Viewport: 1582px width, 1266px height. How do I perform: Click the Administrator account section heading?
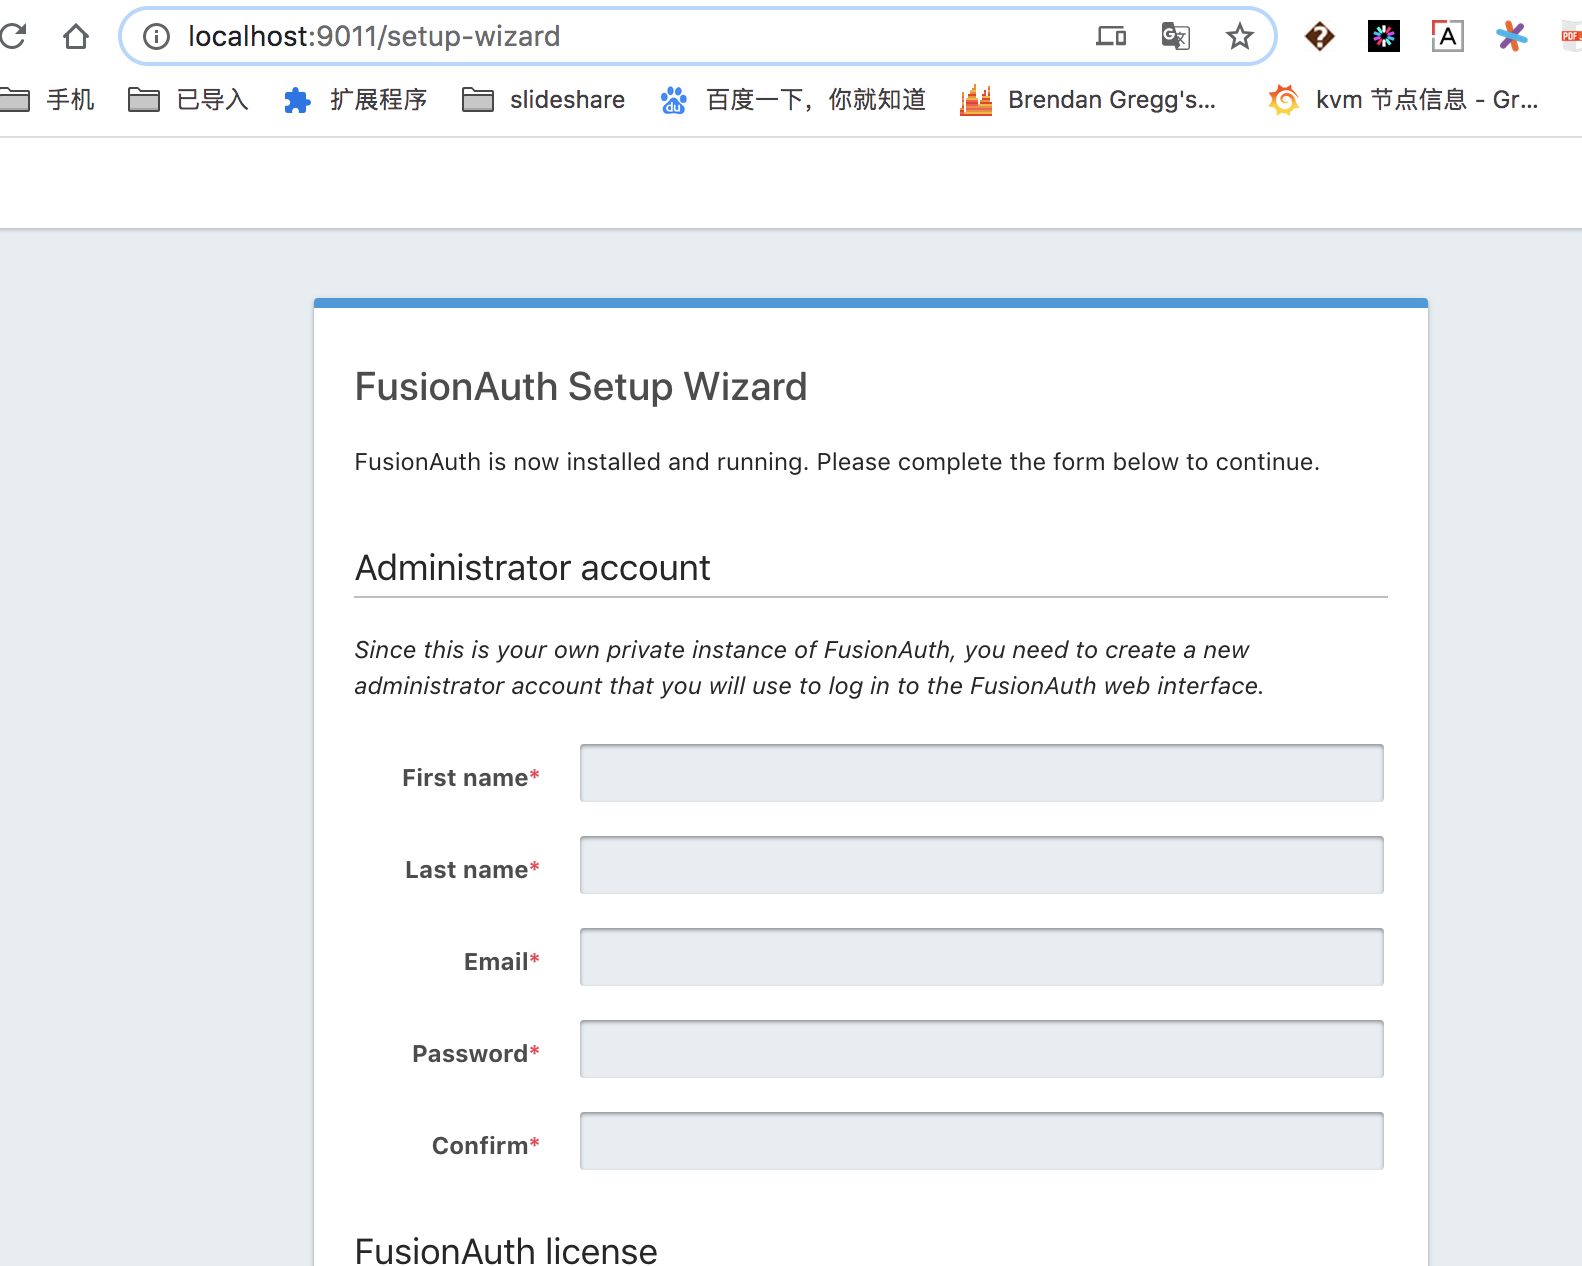(533, 568)
